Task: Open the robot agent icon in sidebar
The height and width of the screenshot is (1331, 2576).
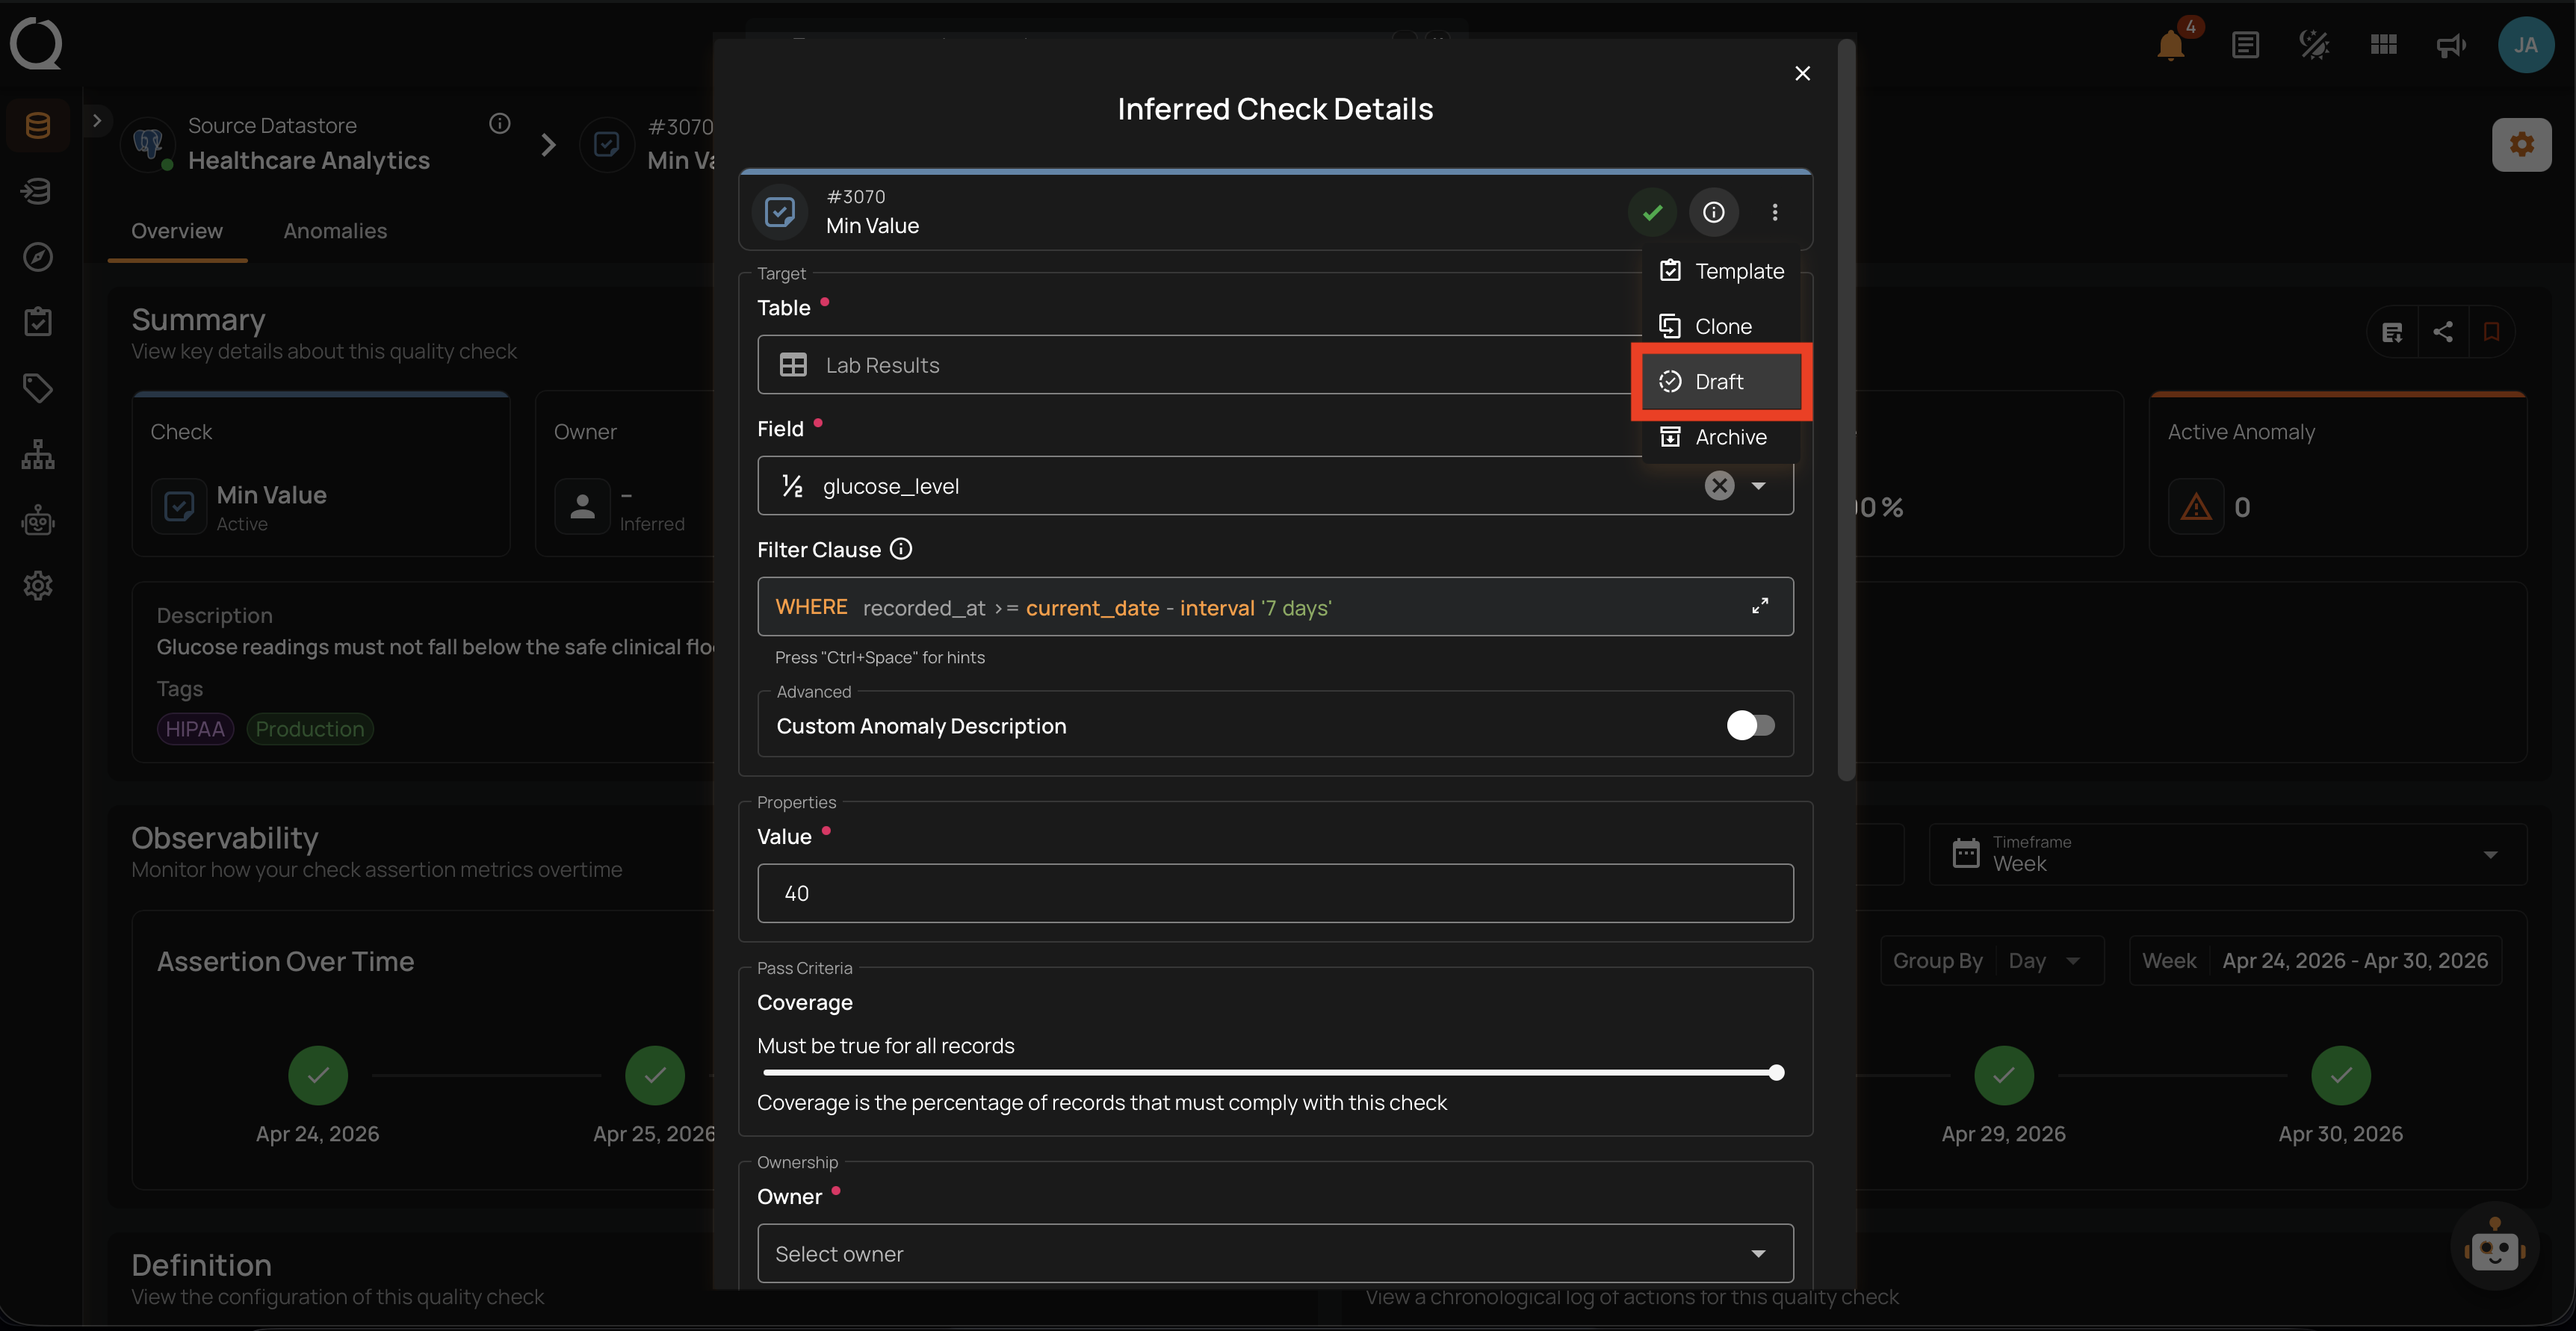Action: pos(38,520)
